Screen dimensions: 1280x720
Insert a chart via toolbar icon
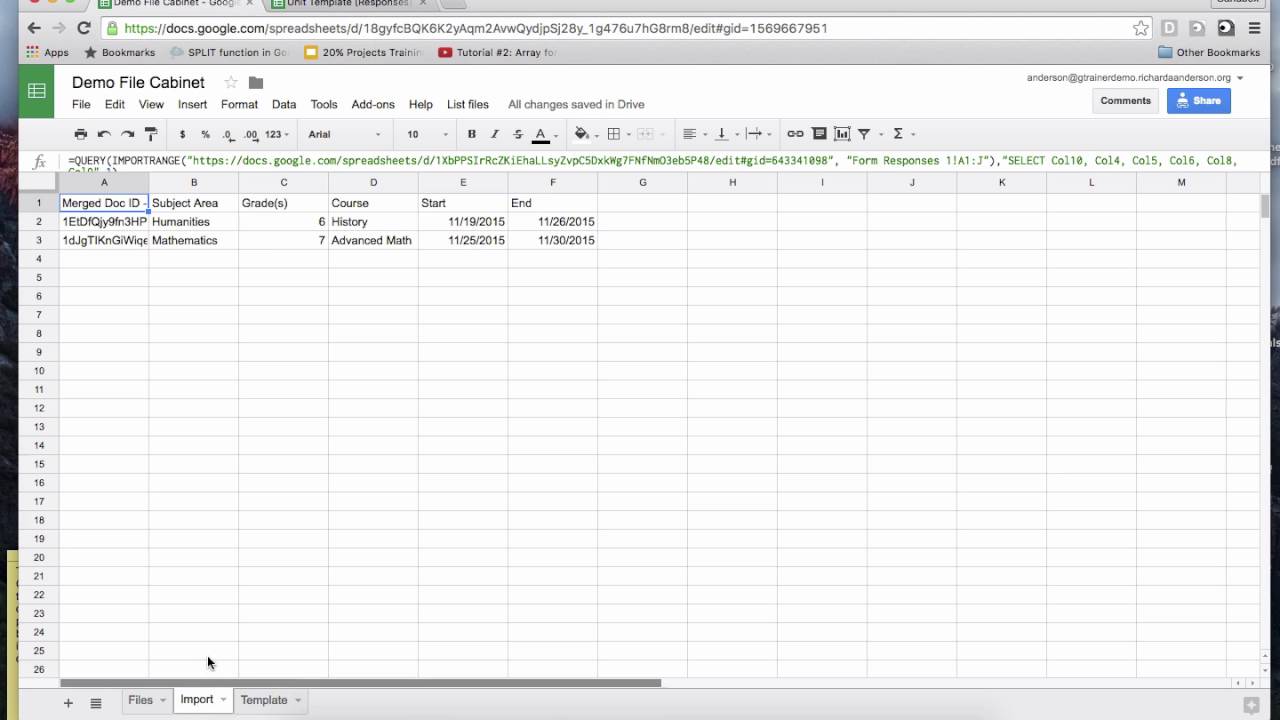click(842, 134)
